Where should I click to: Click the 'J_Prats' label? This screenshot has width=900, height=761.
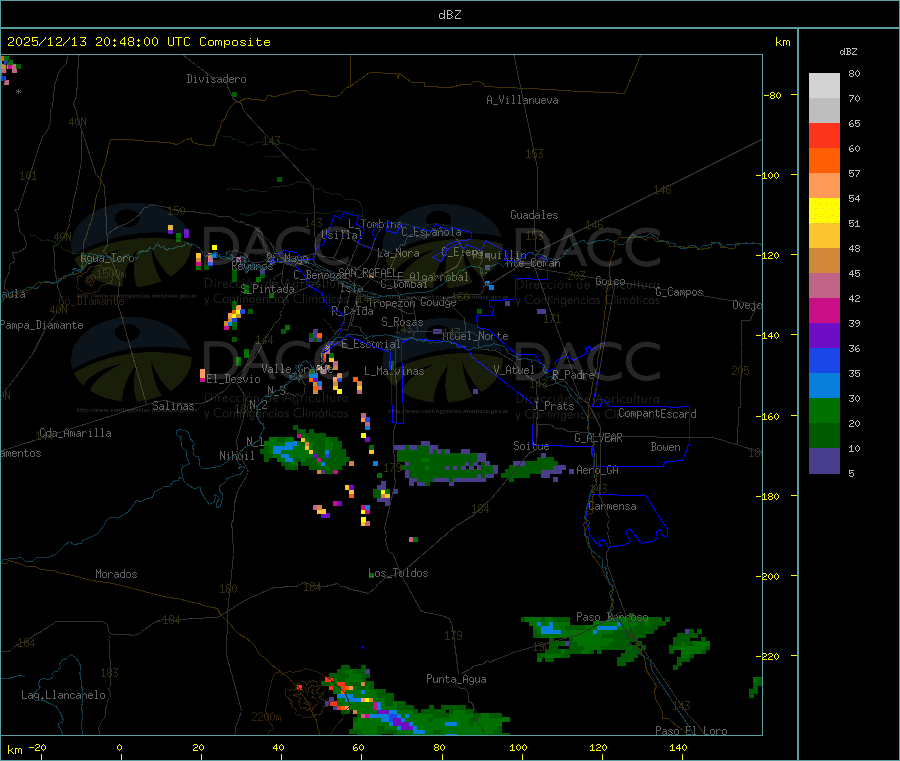point(554,406)
